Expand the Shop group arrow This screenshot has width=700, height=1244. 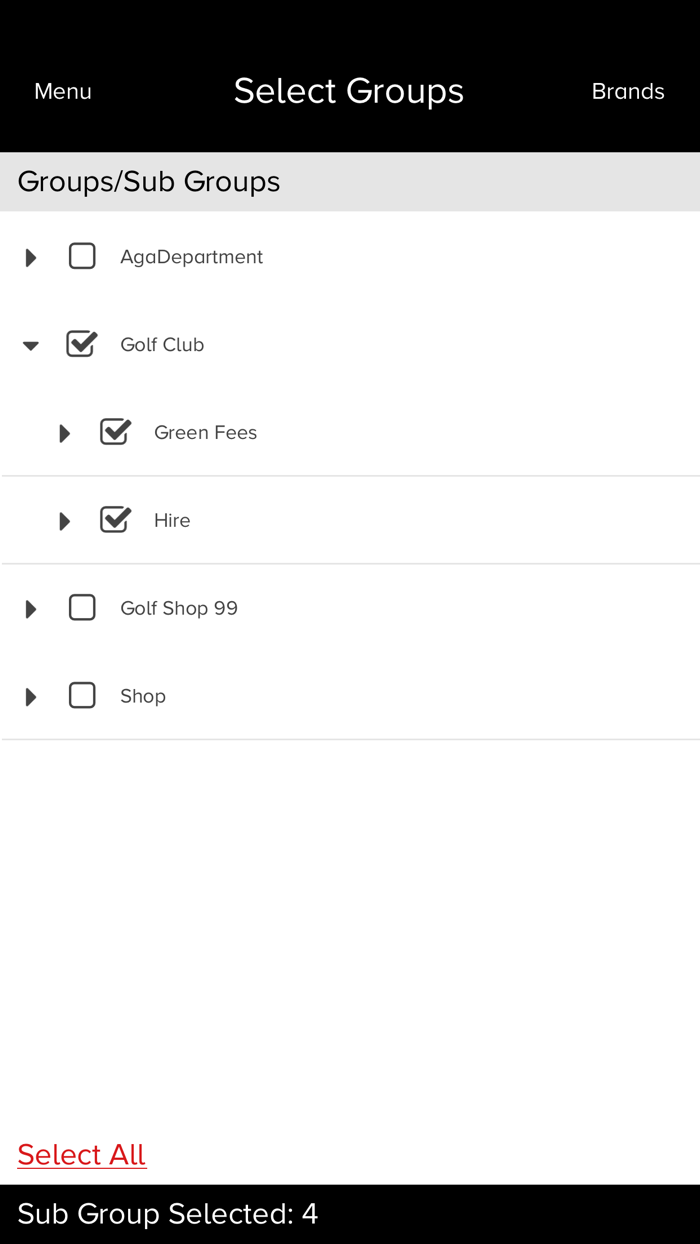coord(31,697)
